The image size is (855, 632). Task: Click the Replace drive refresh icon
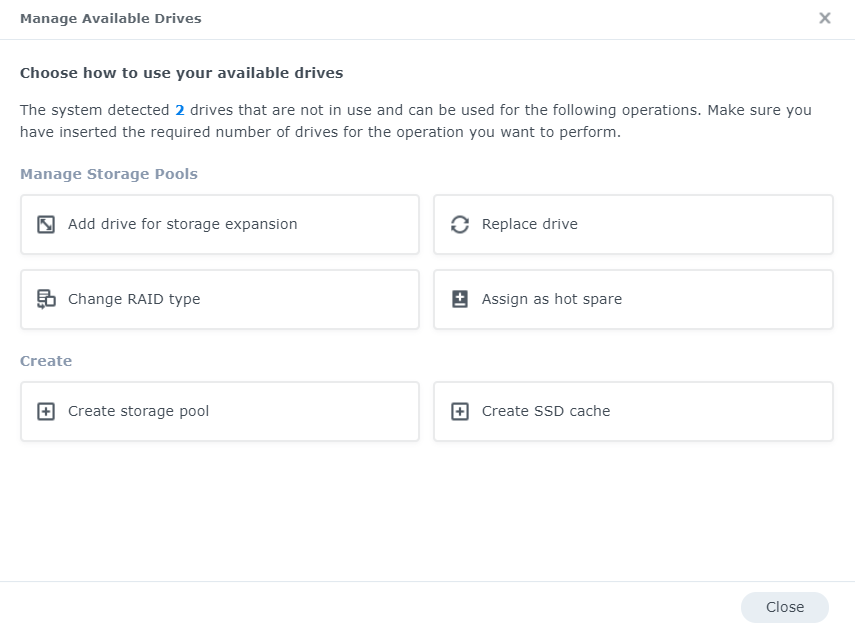460,224
